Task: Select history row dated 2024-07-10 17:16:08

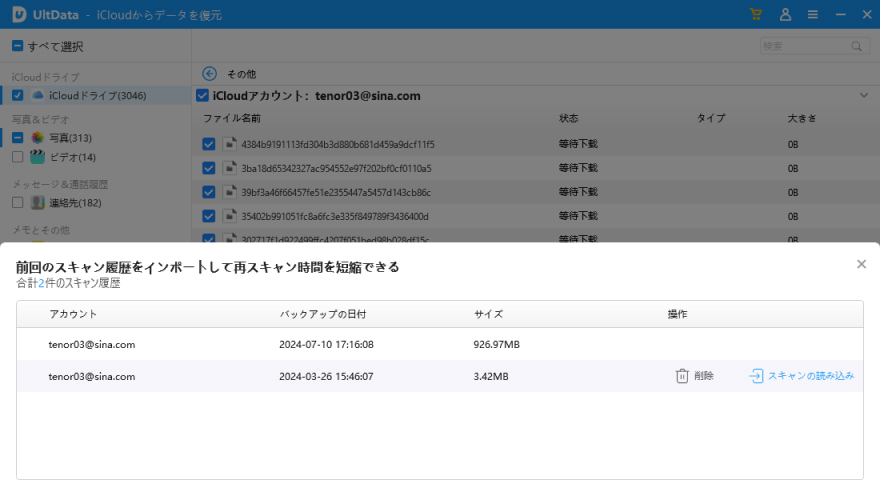Action: 439,345
